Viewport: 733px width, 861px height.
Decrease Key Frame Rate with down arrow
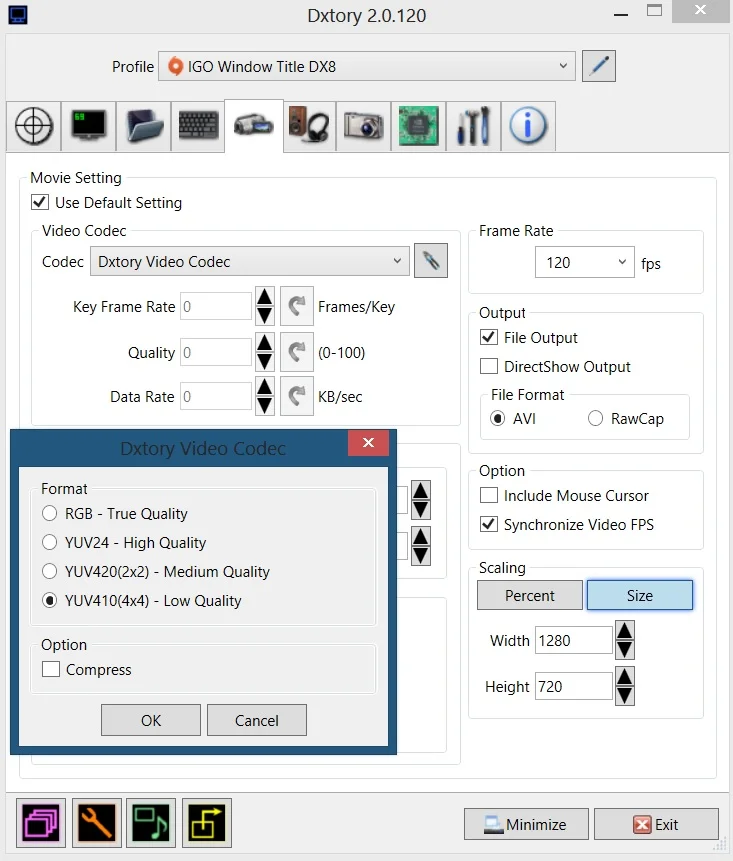click(x=265, y=316)
